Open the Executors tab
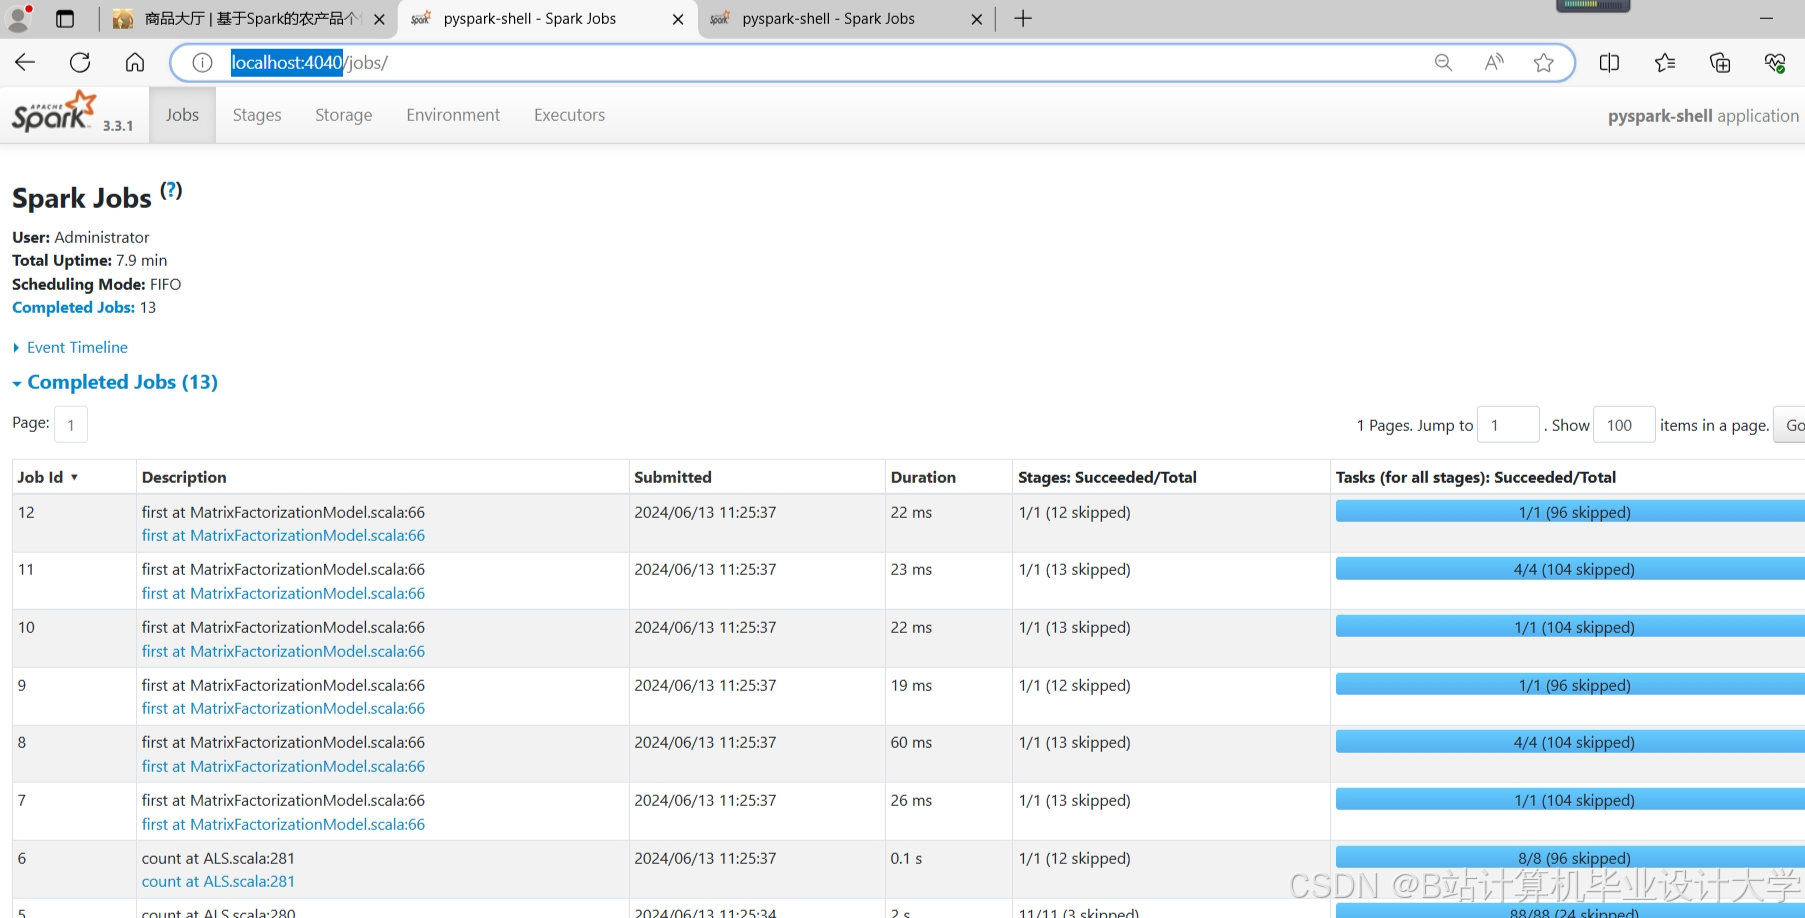Image resolution: width=1805 pixels, height=918 pixels. tap(569, 114)
